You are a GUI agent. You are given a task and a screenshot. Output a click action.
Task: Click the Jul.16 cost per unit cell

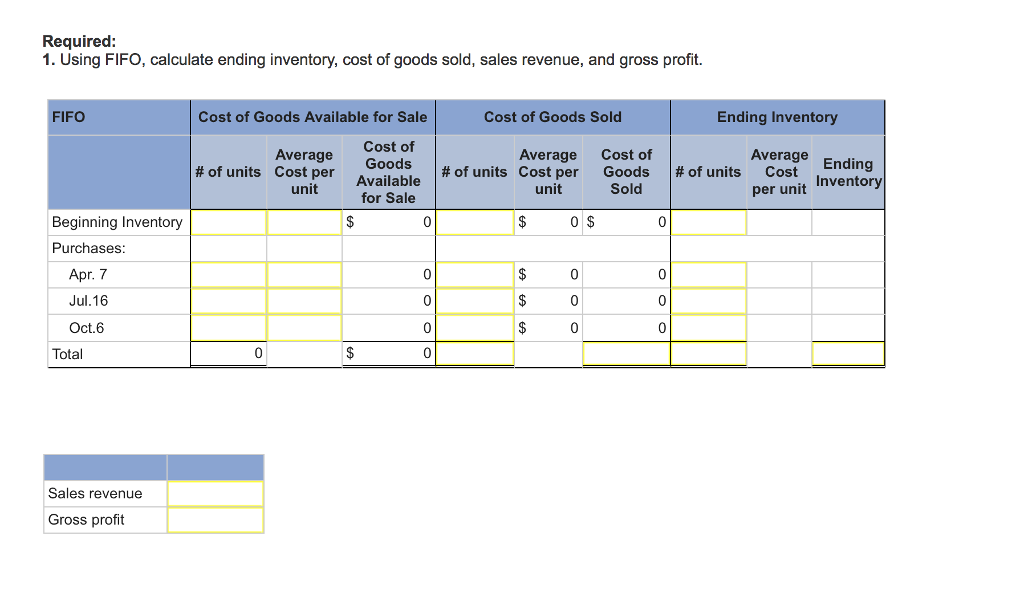[x=305, y=300]
